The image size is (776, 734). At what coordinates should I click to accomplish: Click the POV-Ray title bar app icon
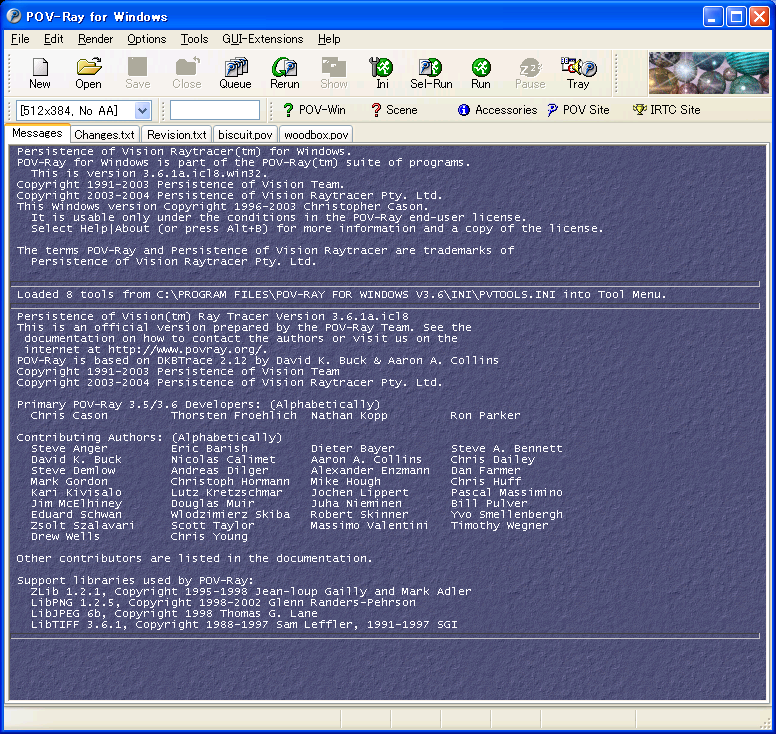pyautogui.click(x=14, y=16)
